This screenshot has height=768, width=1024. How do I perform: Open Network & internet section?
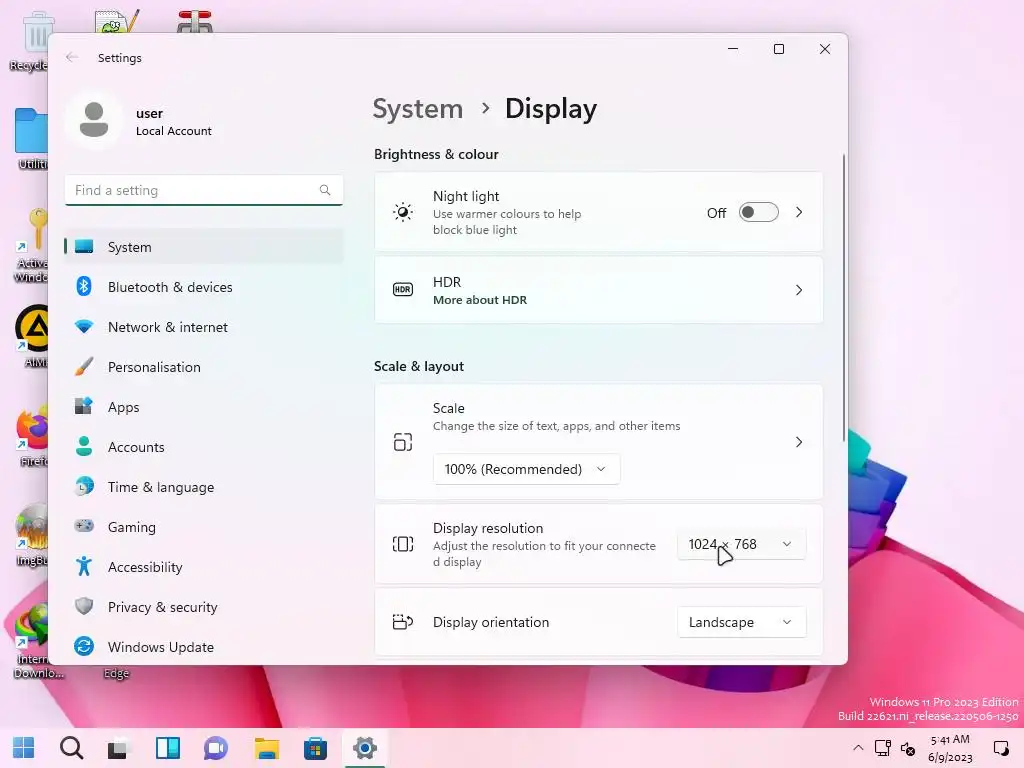click(x=204, y=327)
